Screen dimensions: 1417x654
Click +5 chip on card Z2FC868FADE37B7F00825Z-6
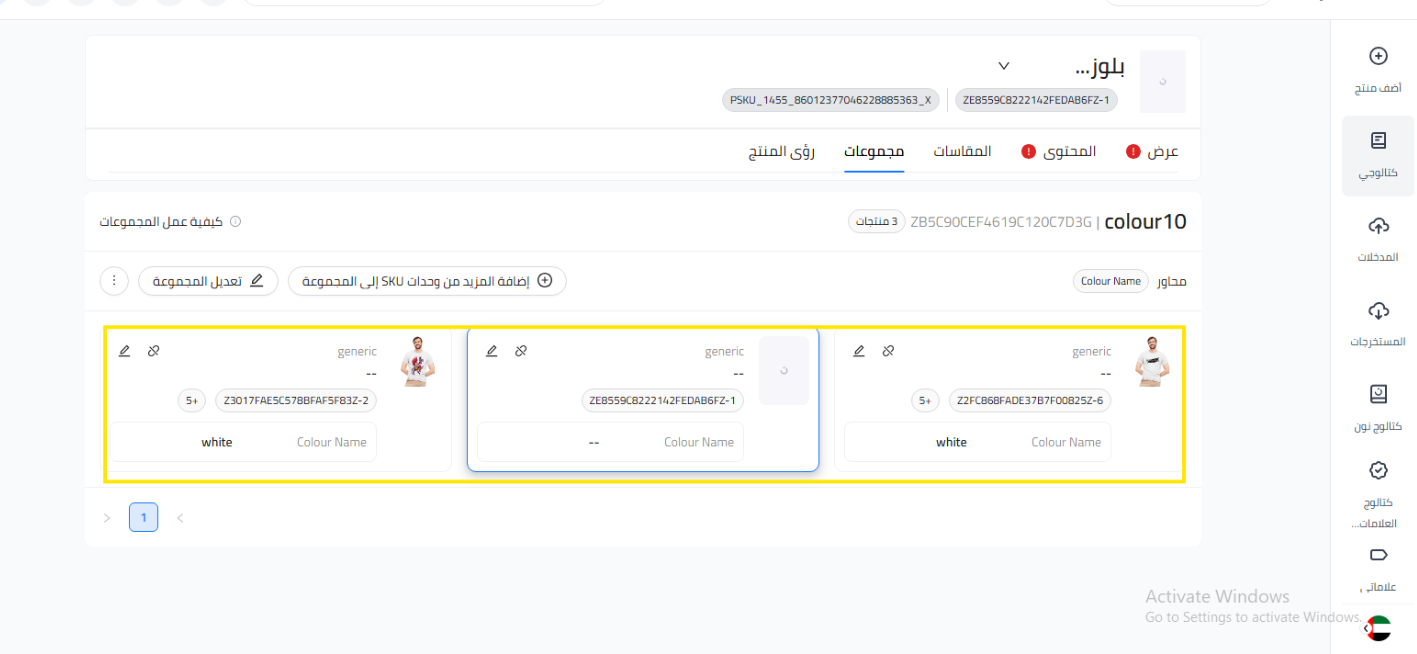click(925, 401)
